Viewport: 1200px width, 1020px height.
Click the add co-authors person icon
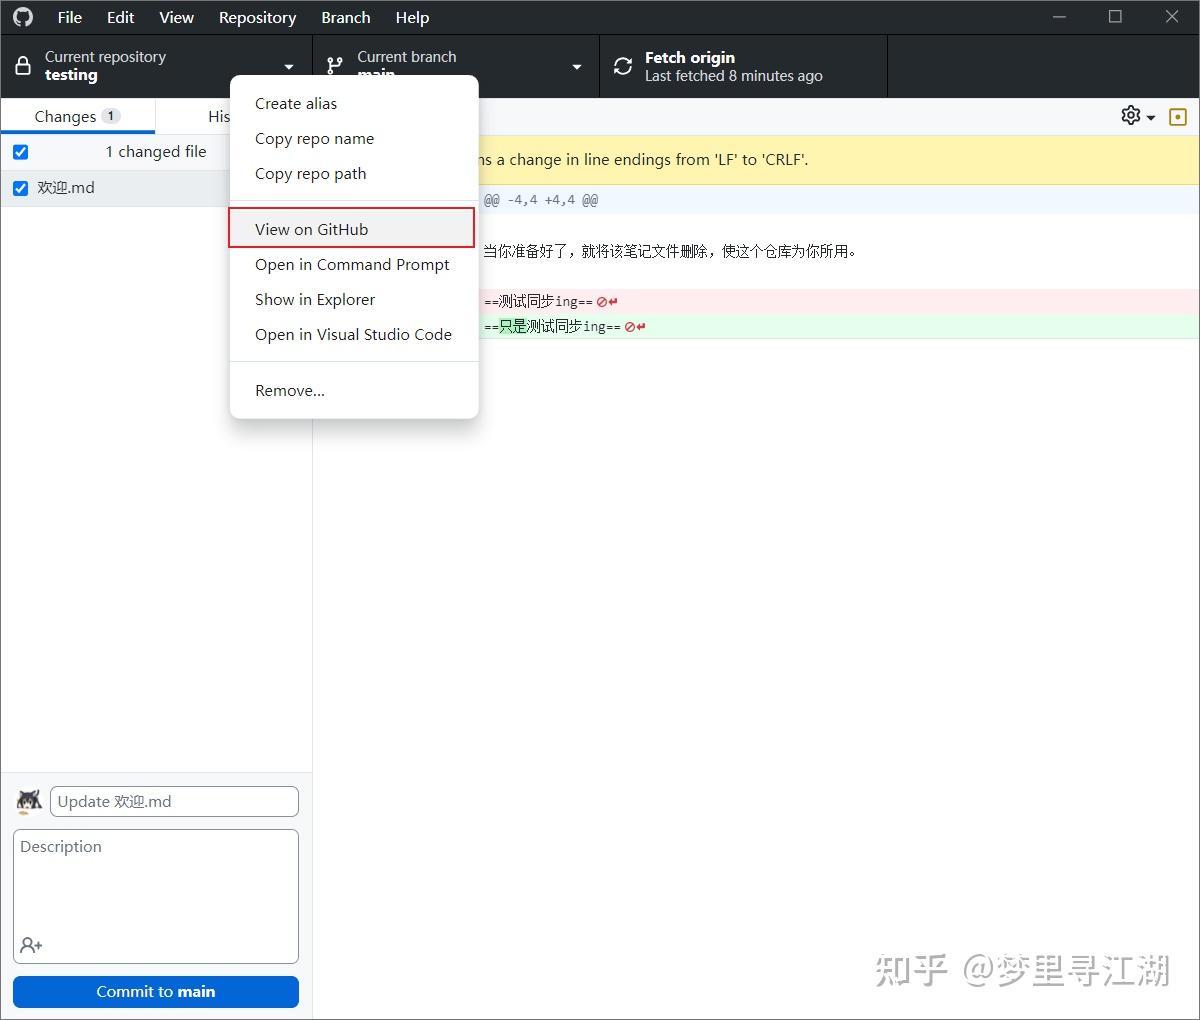[x=31, y=945]
